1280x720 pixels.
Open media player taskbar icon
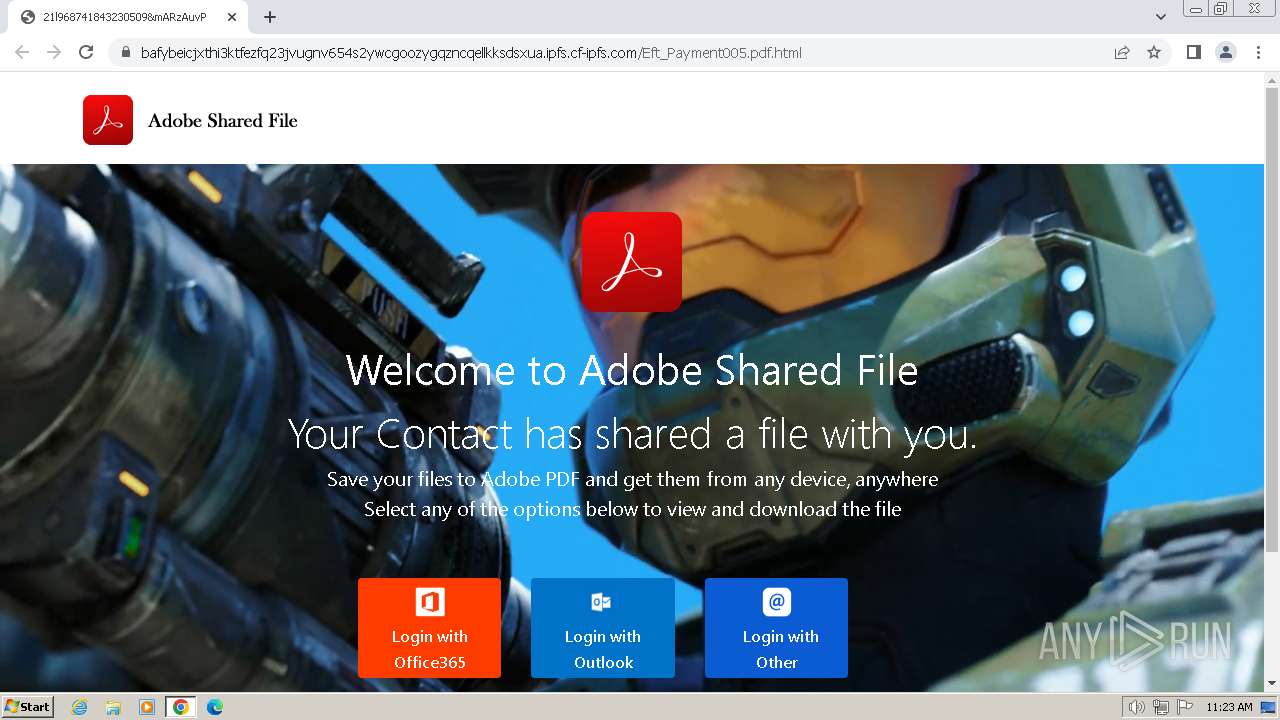point(147,707)
